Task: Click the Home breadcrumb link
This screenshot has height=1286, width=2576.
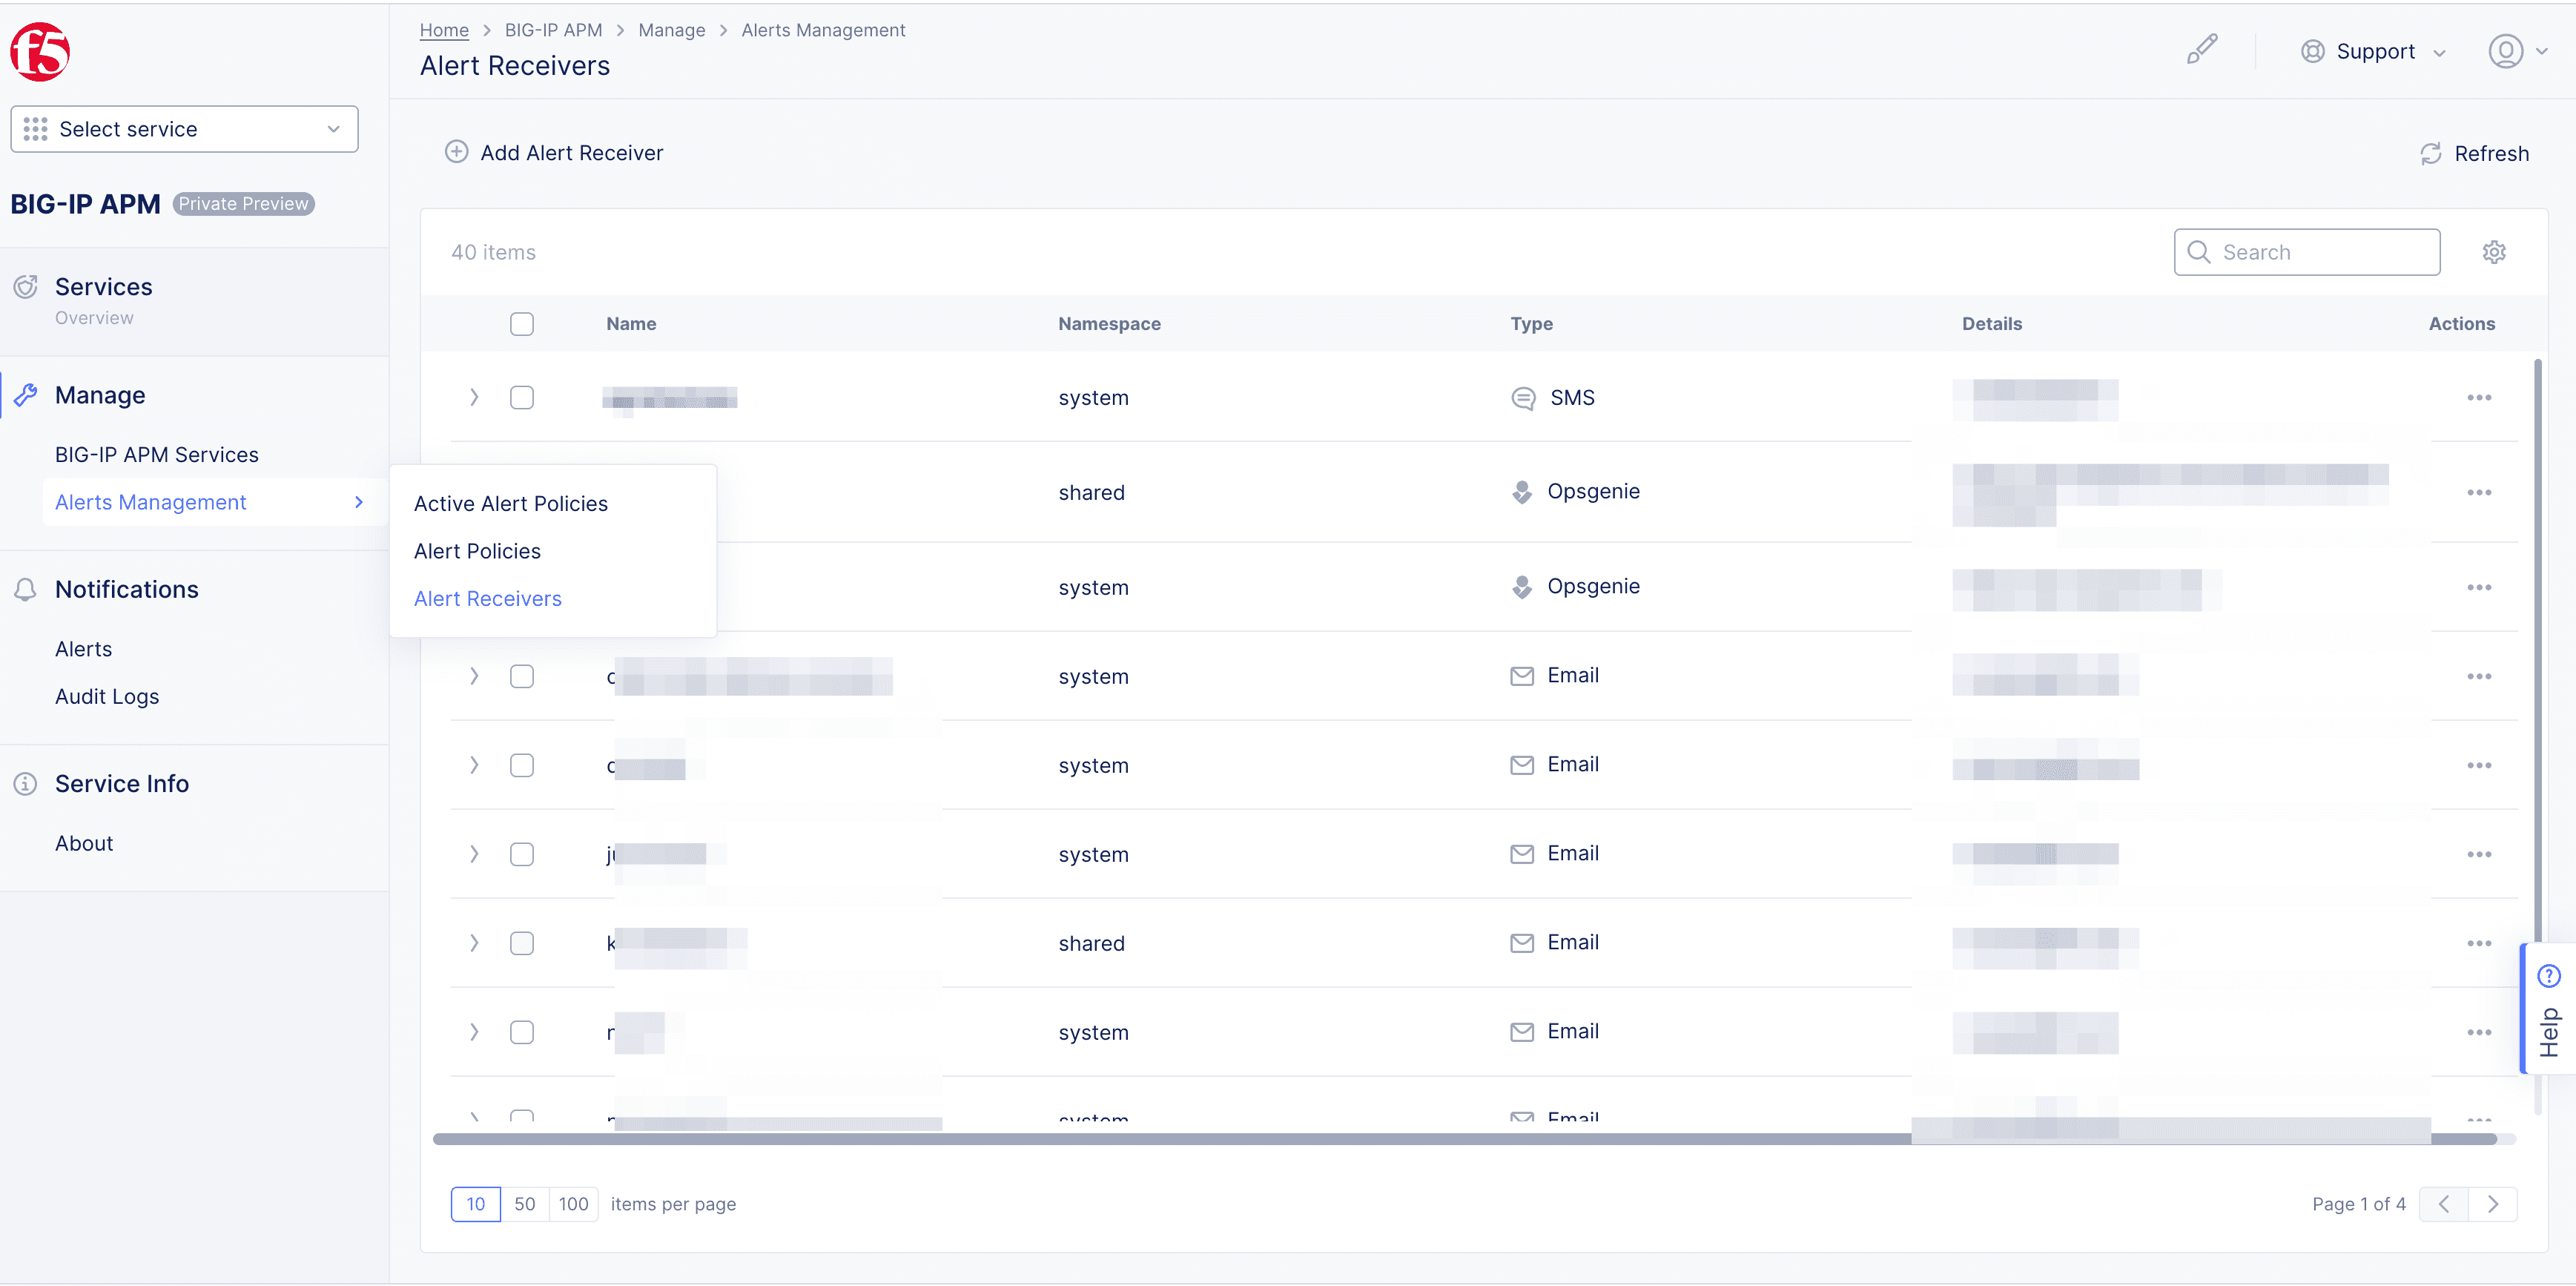Action: pos(444,30)
